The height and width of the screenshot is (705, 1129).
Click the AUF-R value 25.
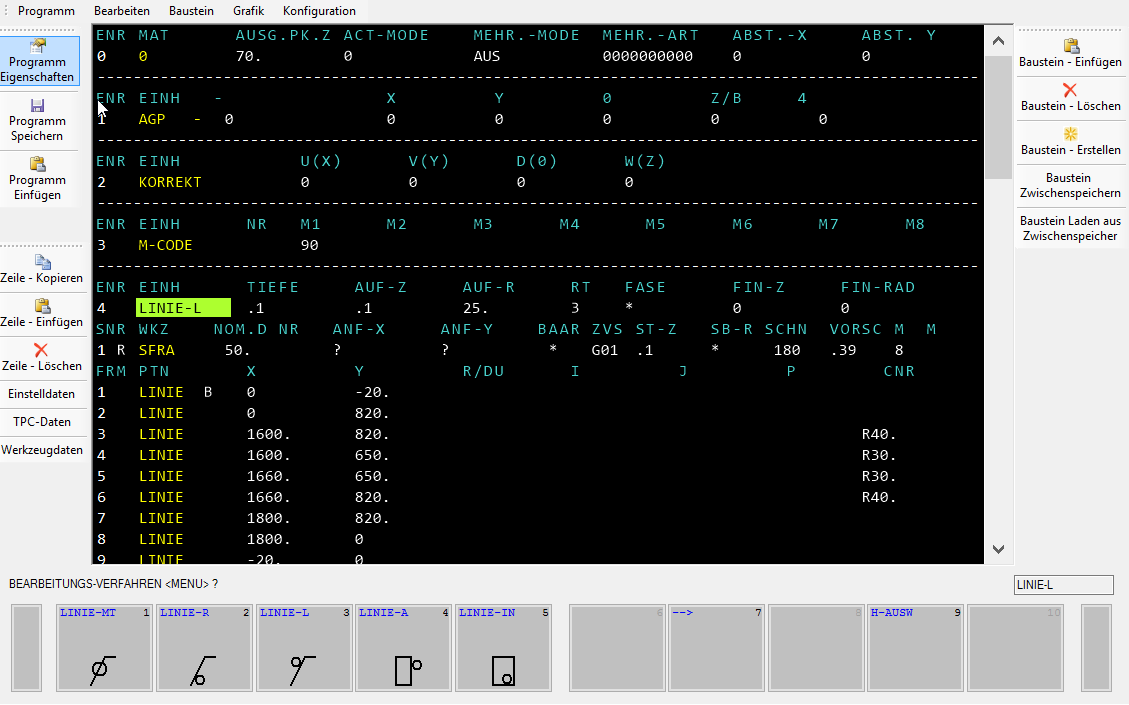click(x=475, y=308)
